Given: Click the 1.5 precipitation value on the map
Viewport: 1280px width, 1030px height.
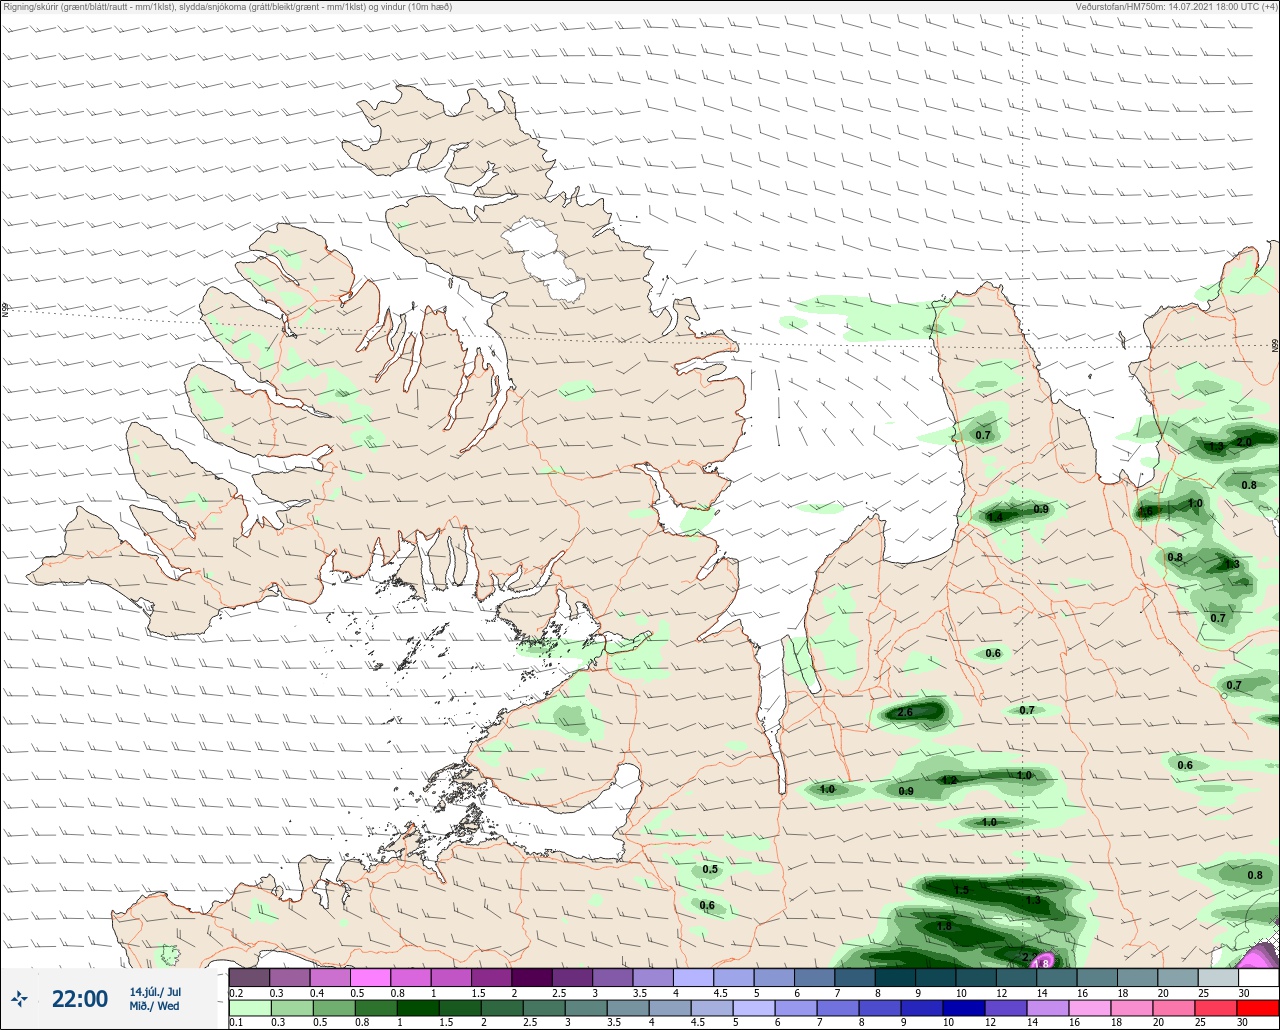Looking at the screenshot, I should 961,890.
